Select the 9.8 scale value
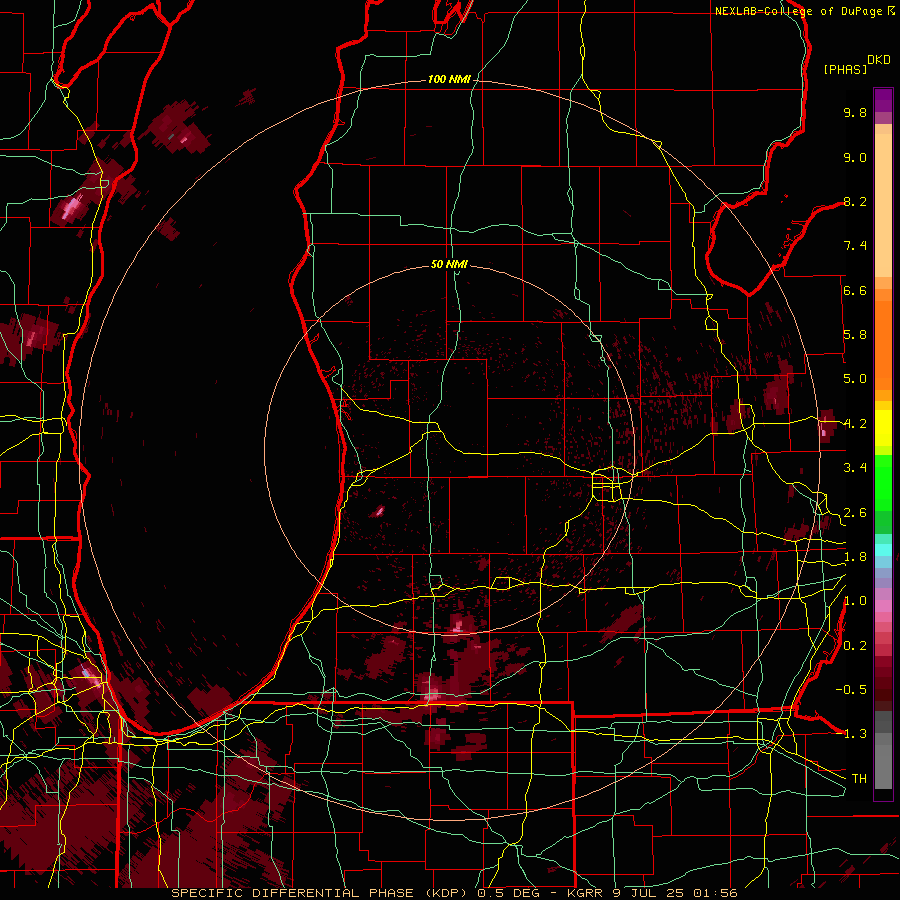This screenshot has width=900, height=900. 855,112
